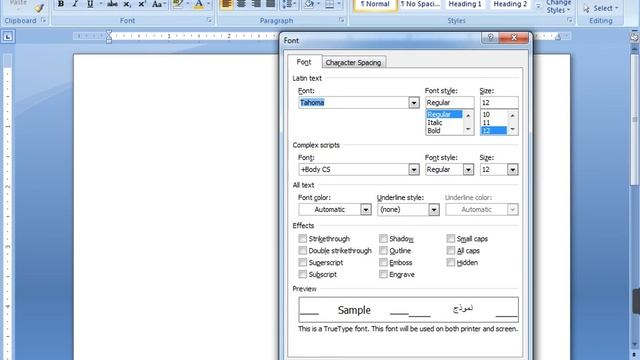Apply the No Spacing style
This screenshot has width=640, height=360.
click(420, 4)
